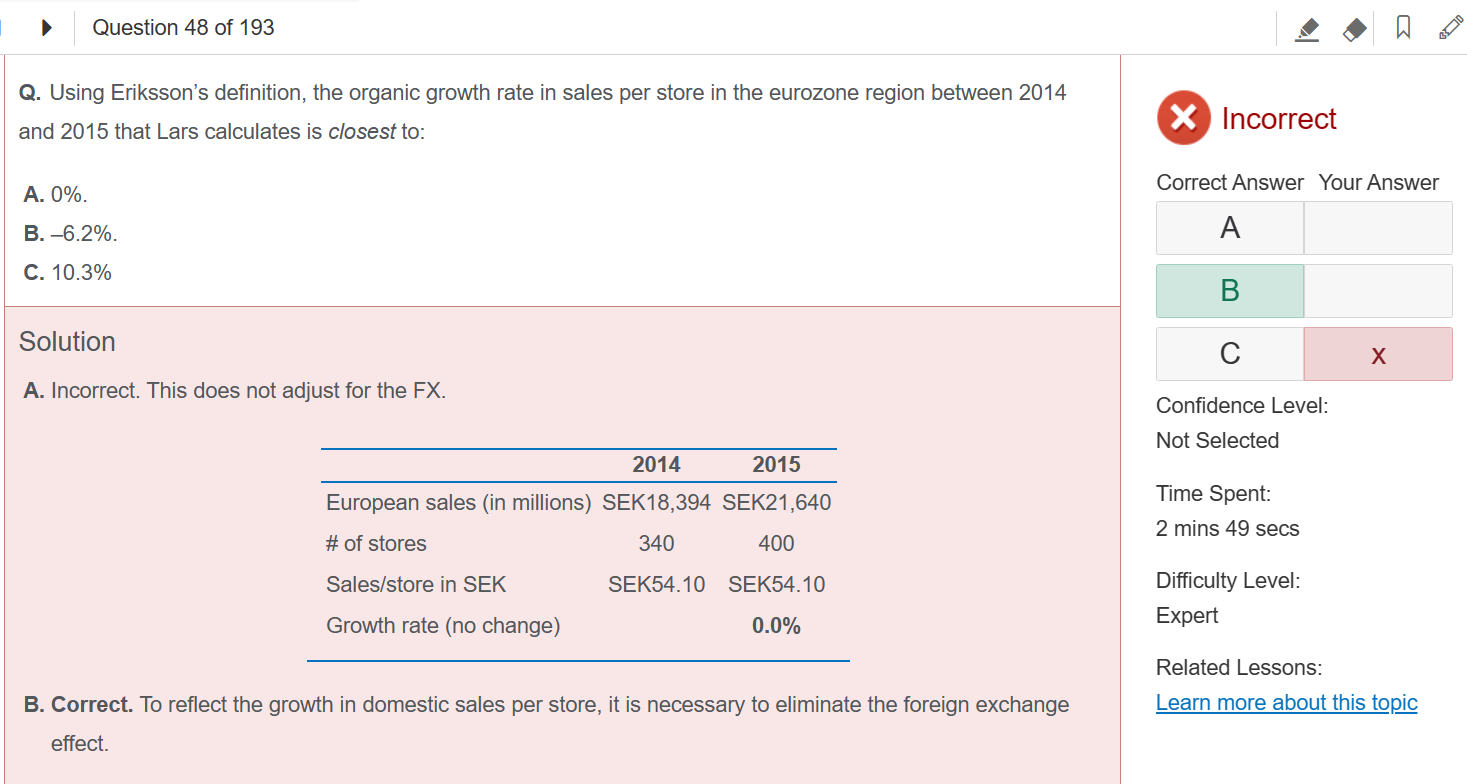Click the Question 48 of 193 label
The image size is (1467, 784).
pyautogui.click(x=183, y=28)
